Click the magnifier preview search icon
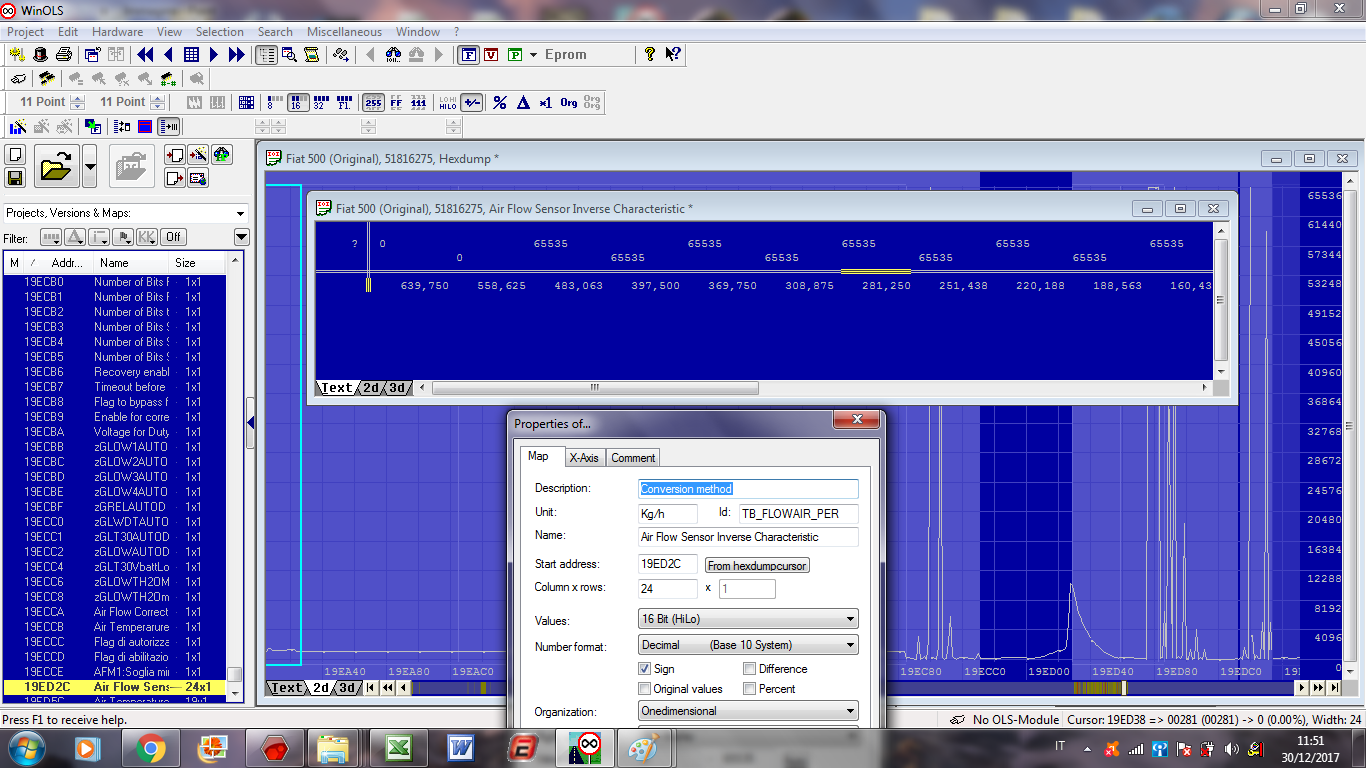The width and height of the screenshot is (1366, 768). 289,55
